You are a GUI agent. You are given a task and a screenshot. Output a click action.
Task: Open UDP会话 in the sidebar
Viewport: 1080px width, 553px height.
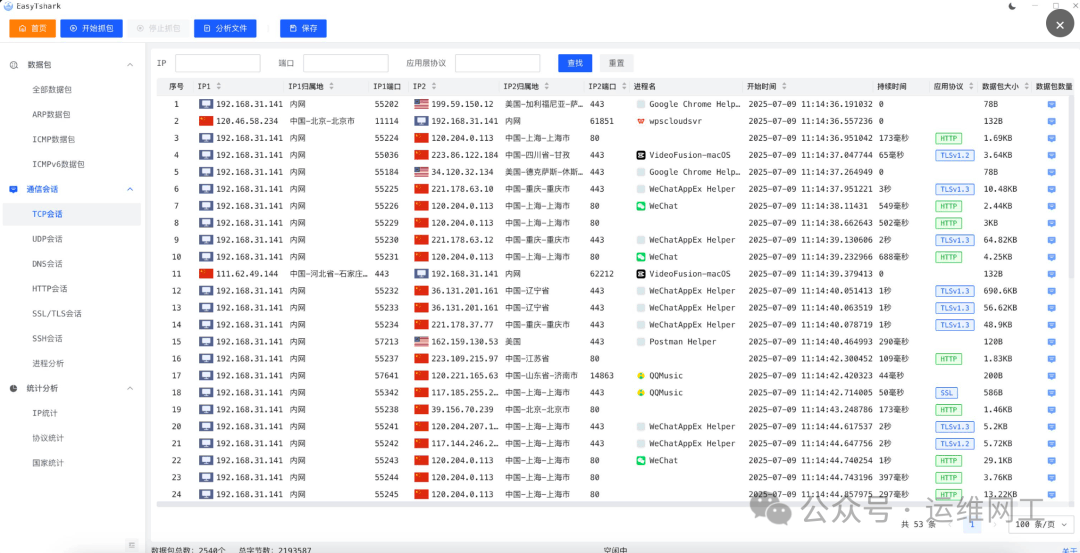47,239
